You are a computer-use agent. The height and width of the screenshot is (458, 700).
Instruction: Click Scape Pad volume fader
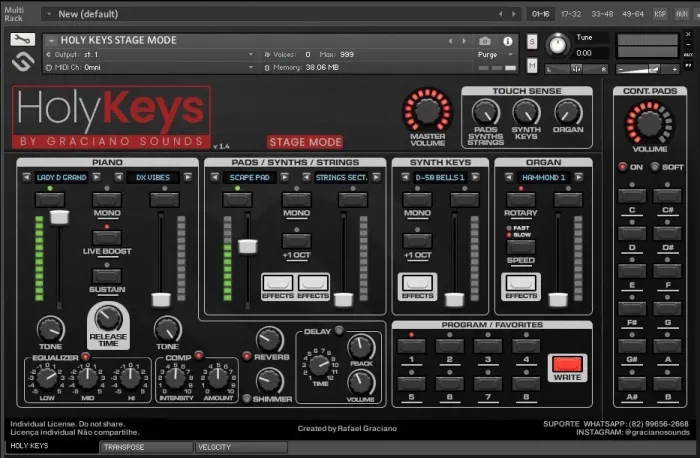pos(247,246)
